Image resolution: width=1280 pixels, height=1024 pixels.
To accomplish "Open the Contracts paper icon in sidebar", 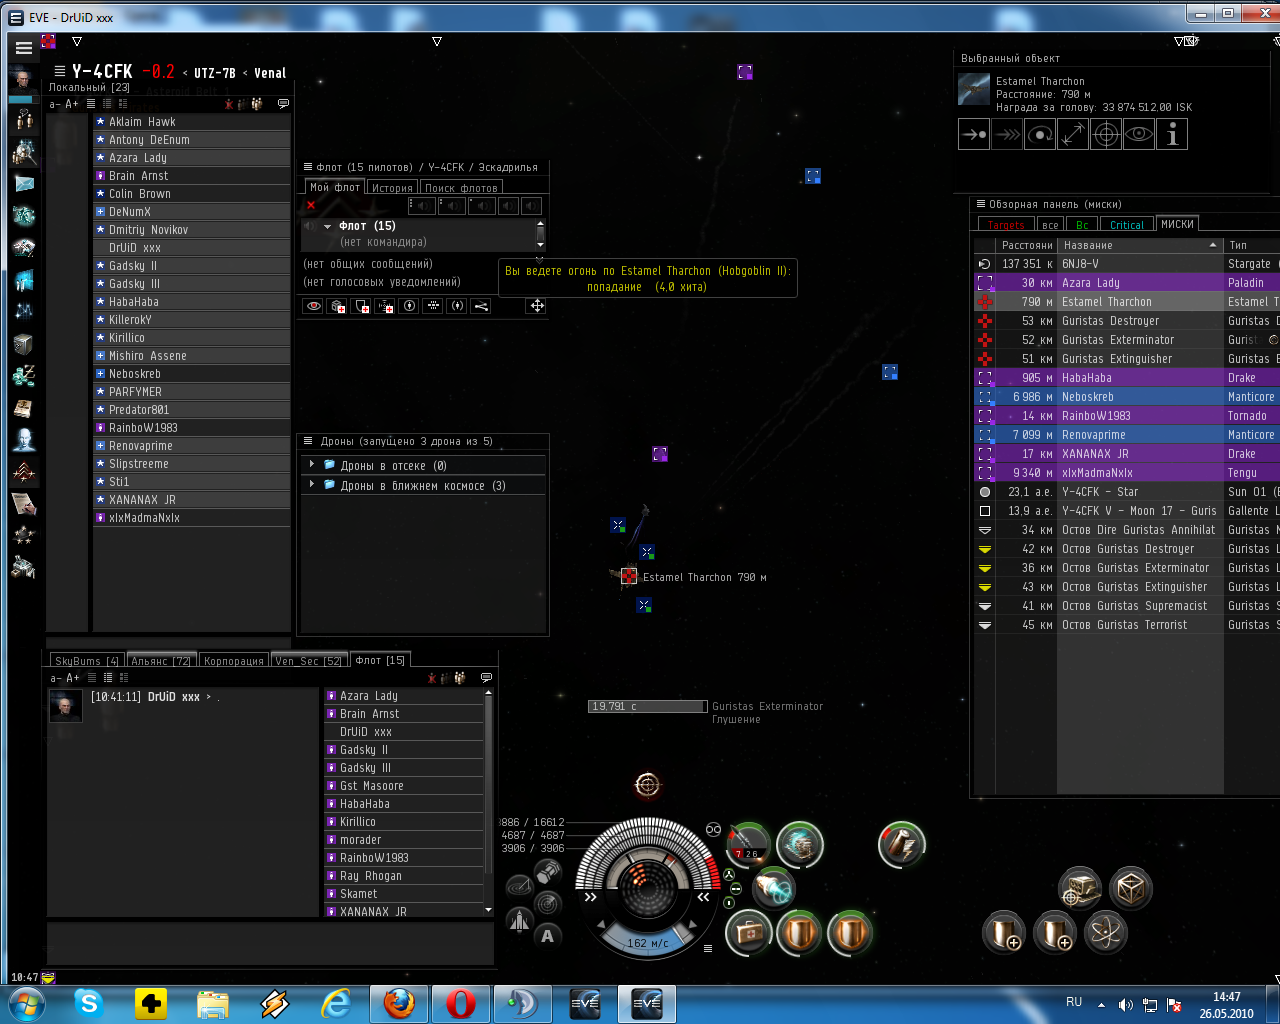I will click(x=24, y=504).
